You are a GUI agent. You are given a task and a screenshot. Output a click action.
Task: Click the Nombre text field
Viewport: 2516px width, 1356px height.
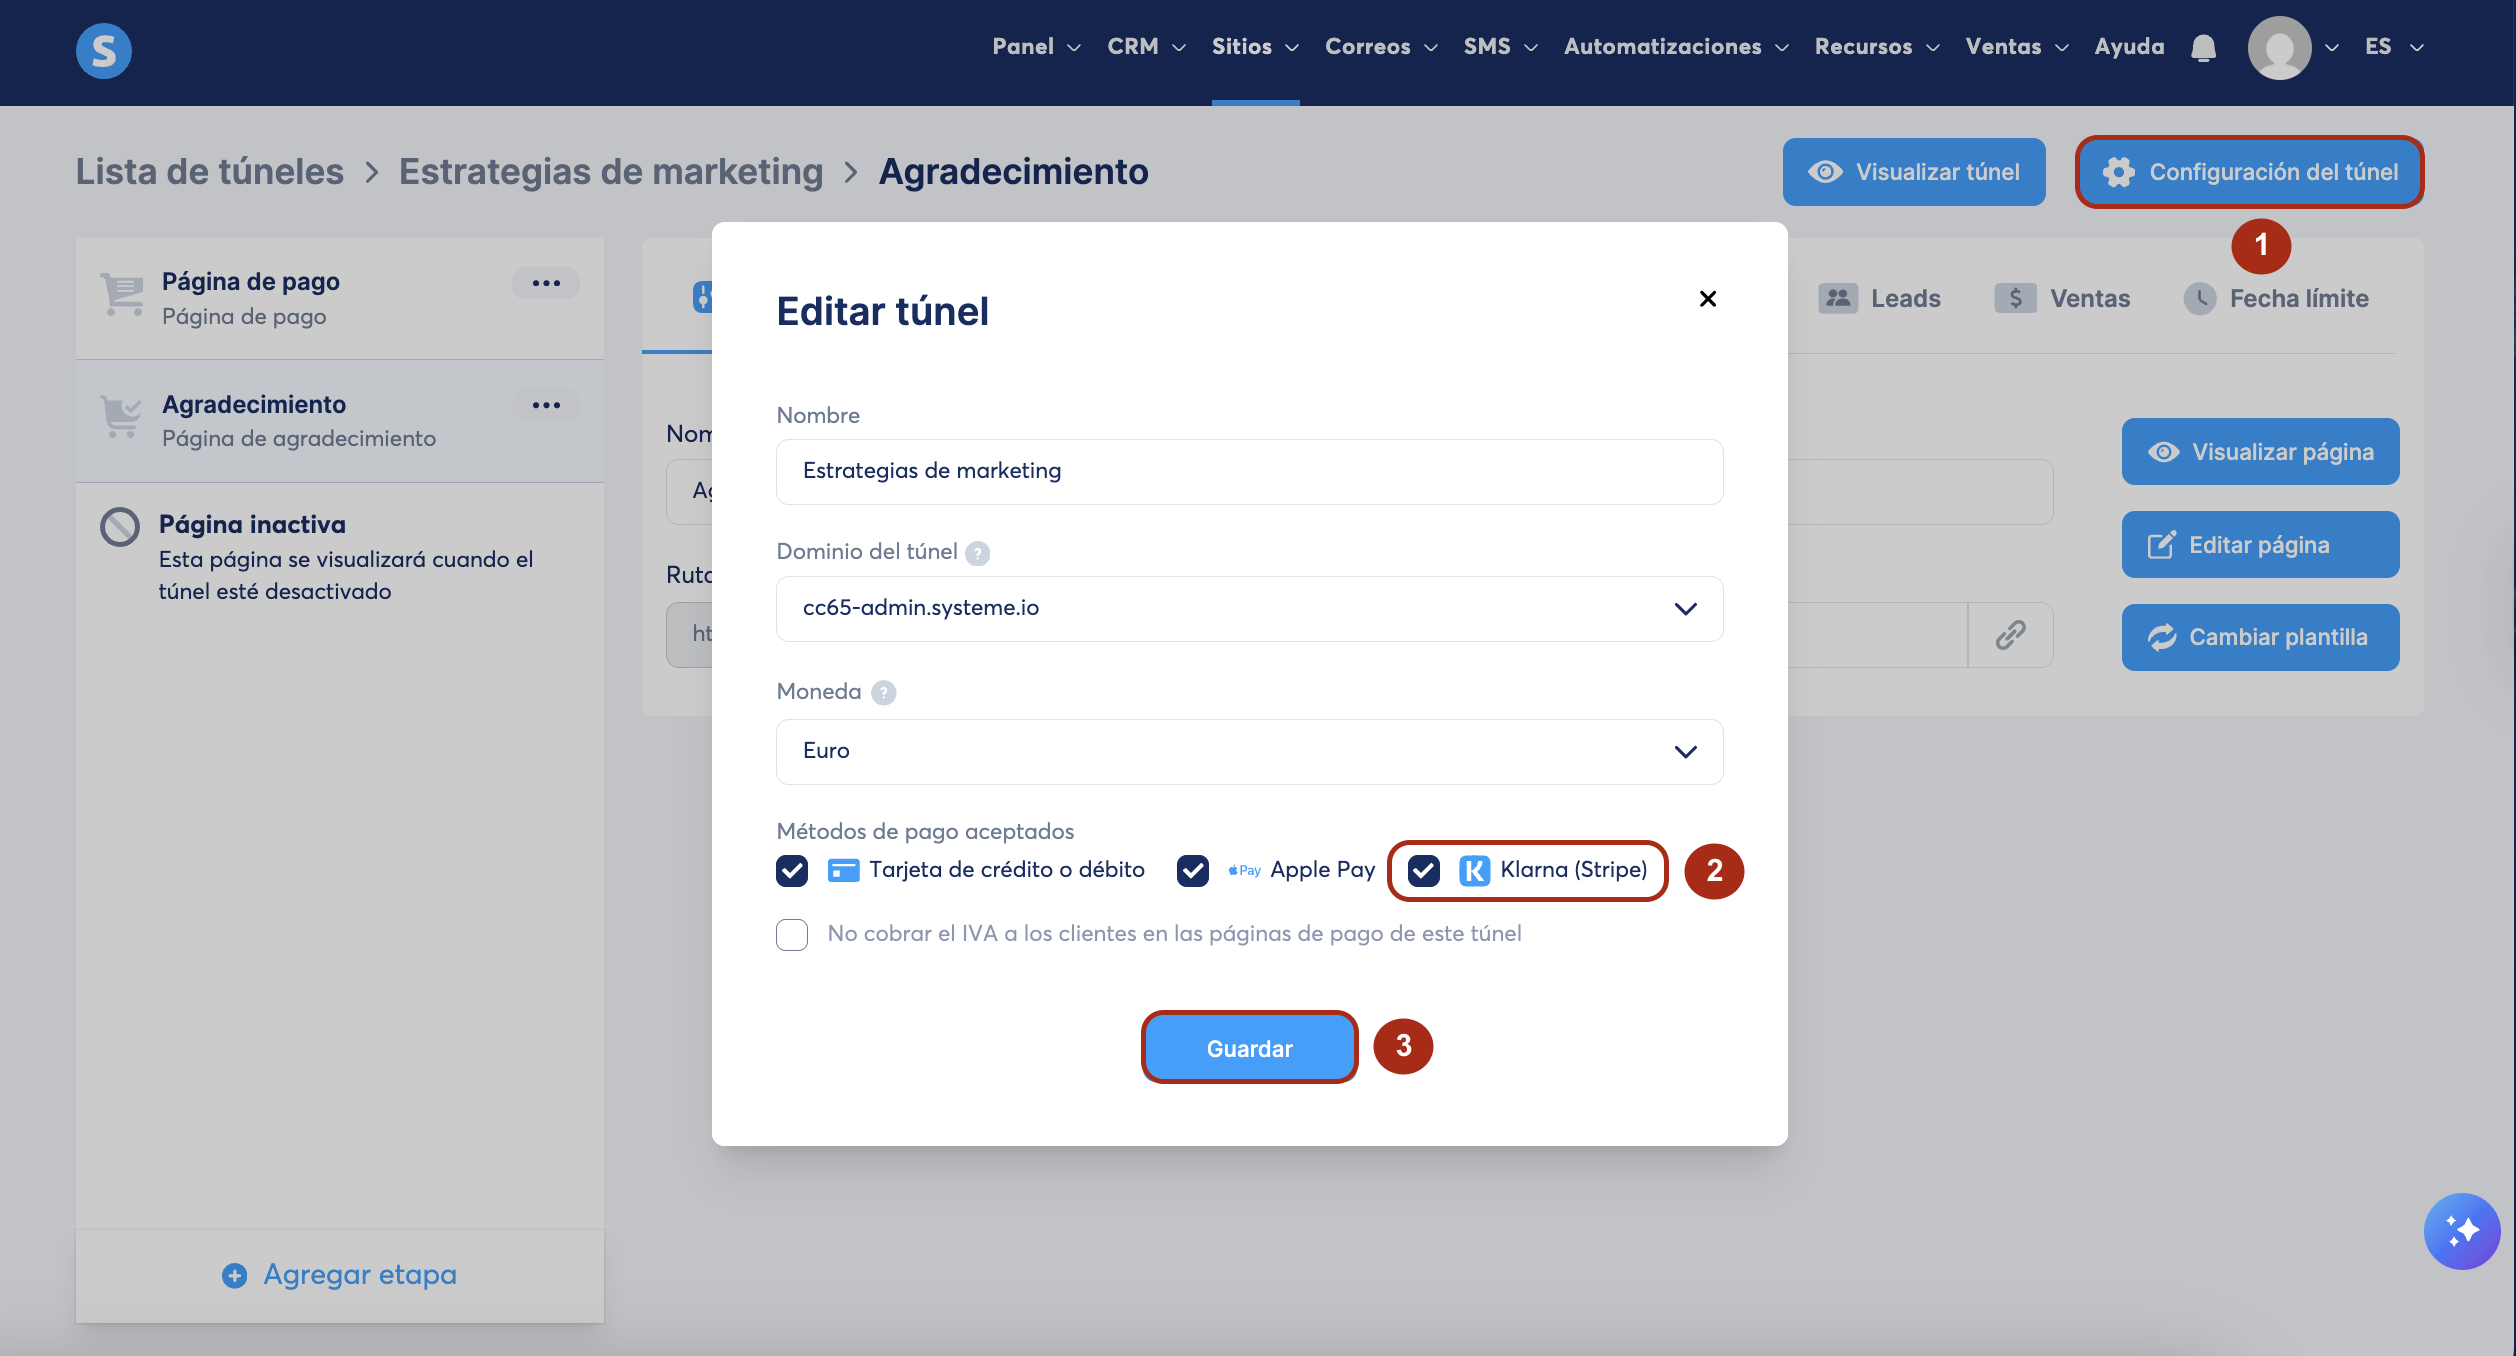coord(1249,471)
